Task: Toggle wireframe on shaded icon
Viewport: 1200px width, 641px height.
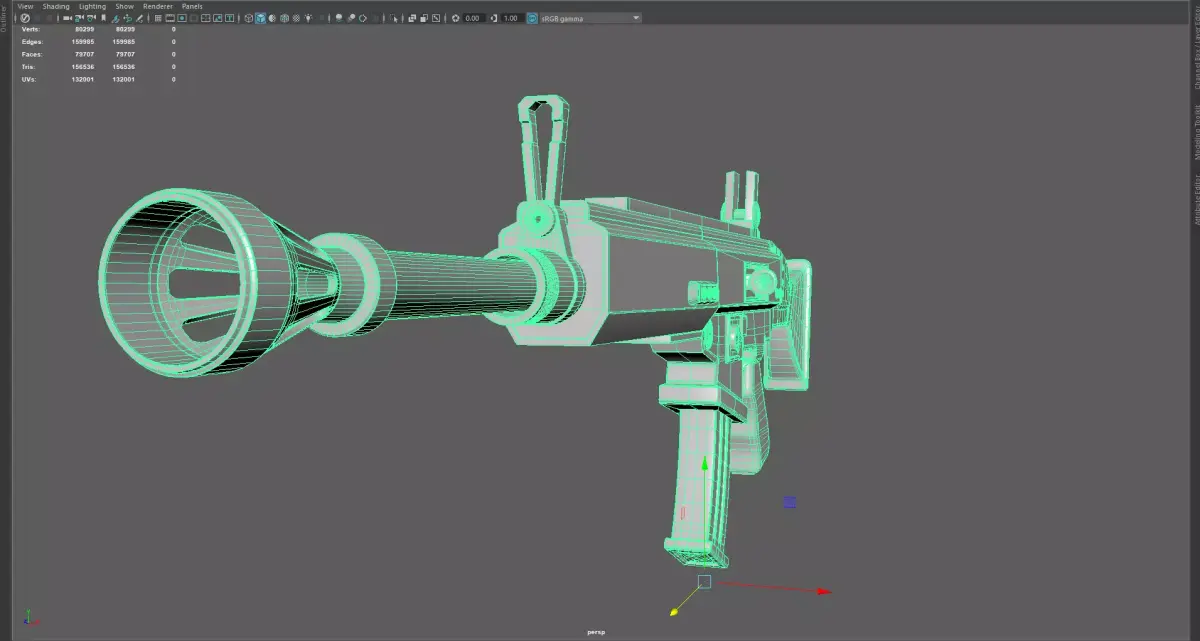Action: 284,18
